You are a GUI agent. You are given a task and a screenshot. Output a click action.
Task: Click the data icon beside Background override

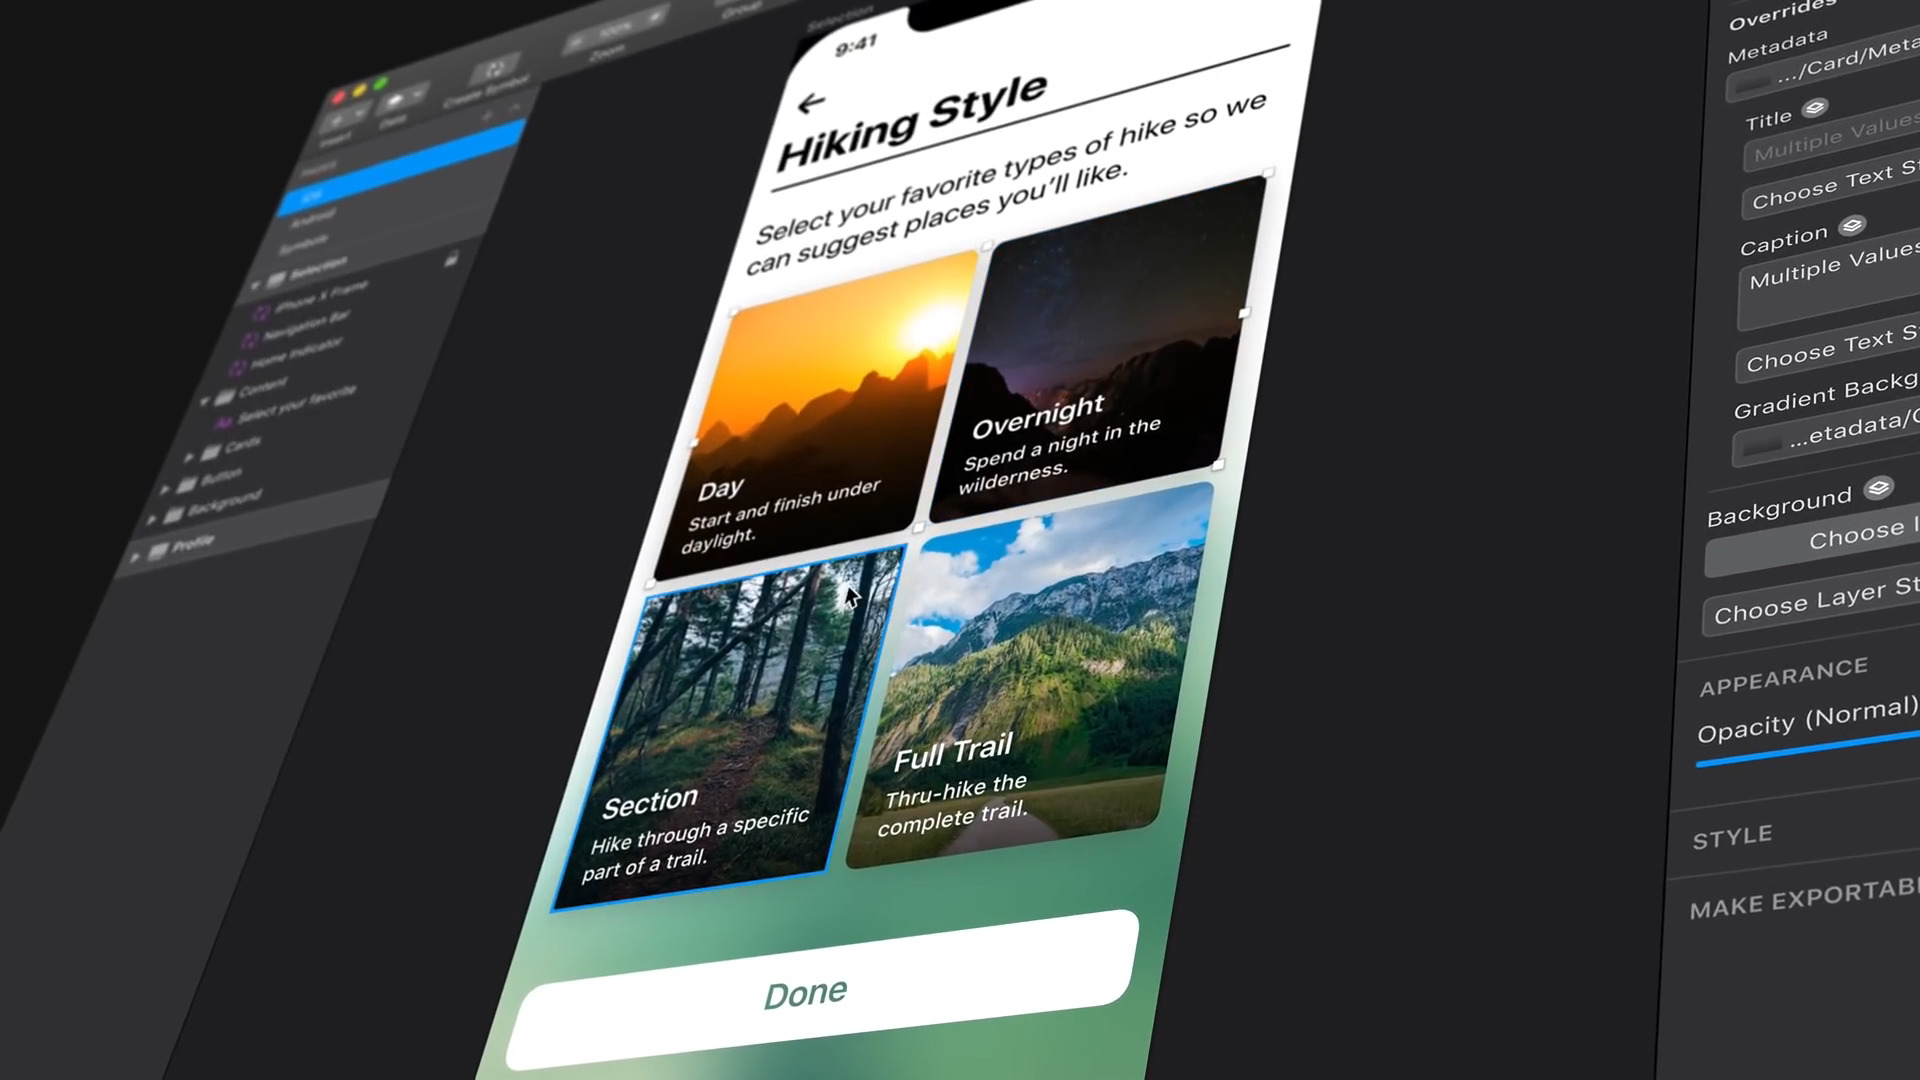[1878, 488]
